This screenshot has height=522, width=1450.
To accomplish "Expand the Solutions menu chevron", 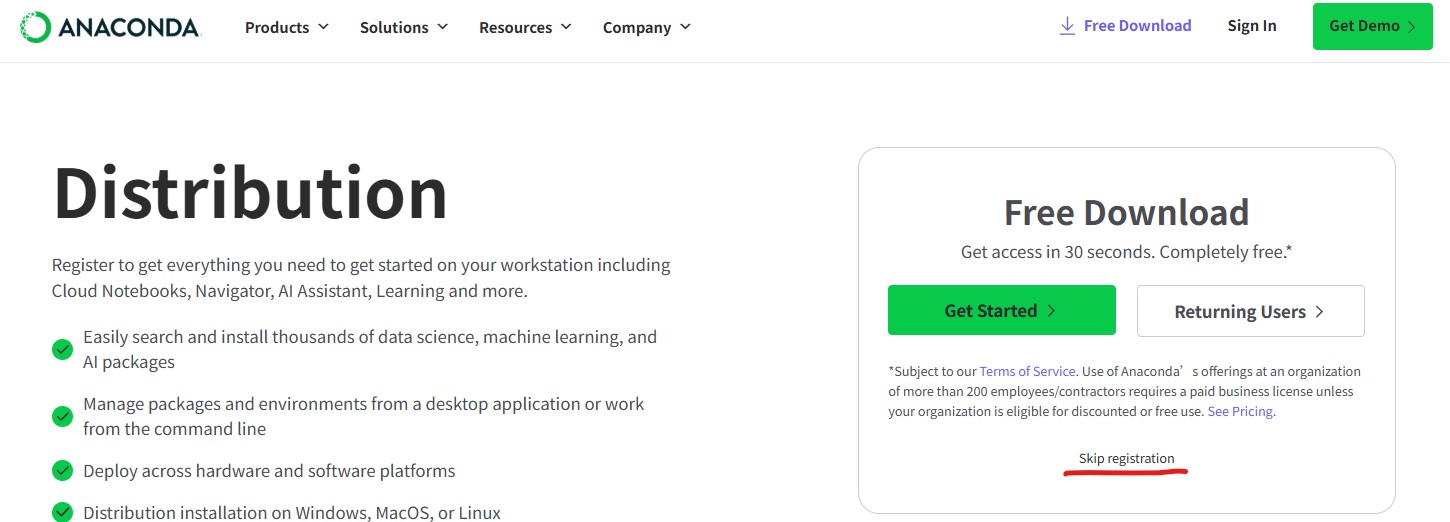I will tap(442, 27).
